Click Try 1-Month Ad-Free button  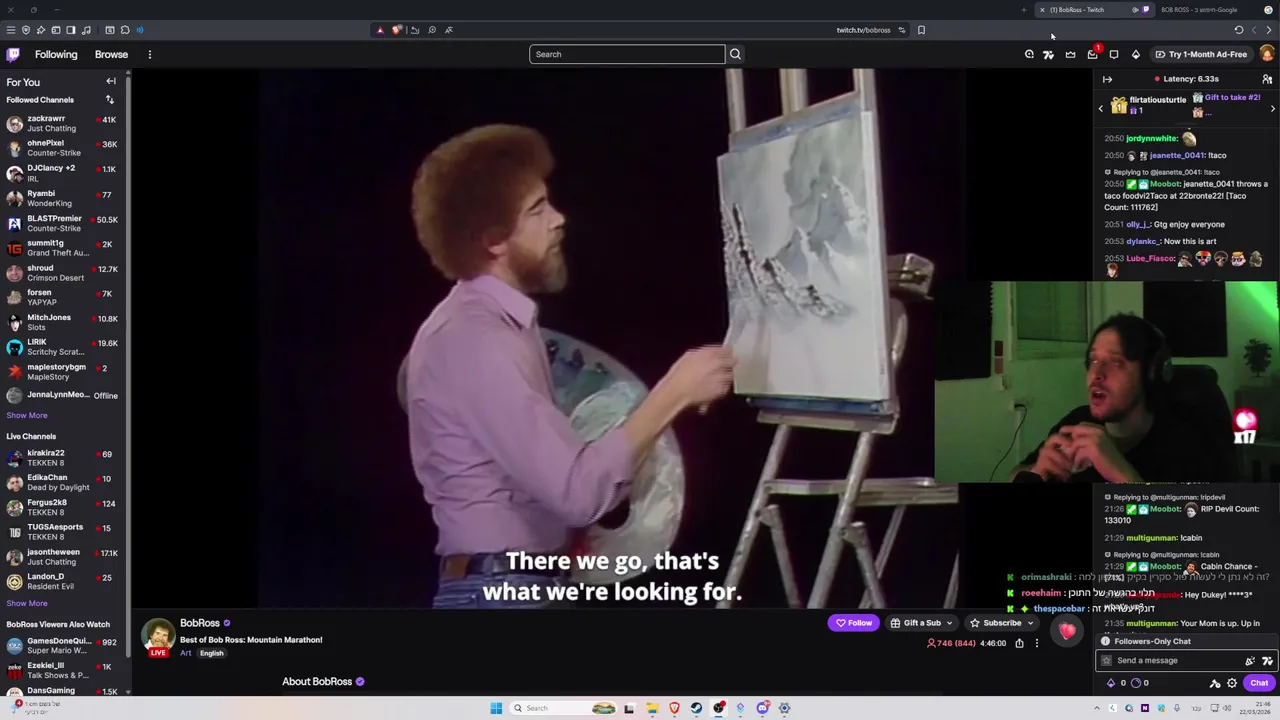1200,54
